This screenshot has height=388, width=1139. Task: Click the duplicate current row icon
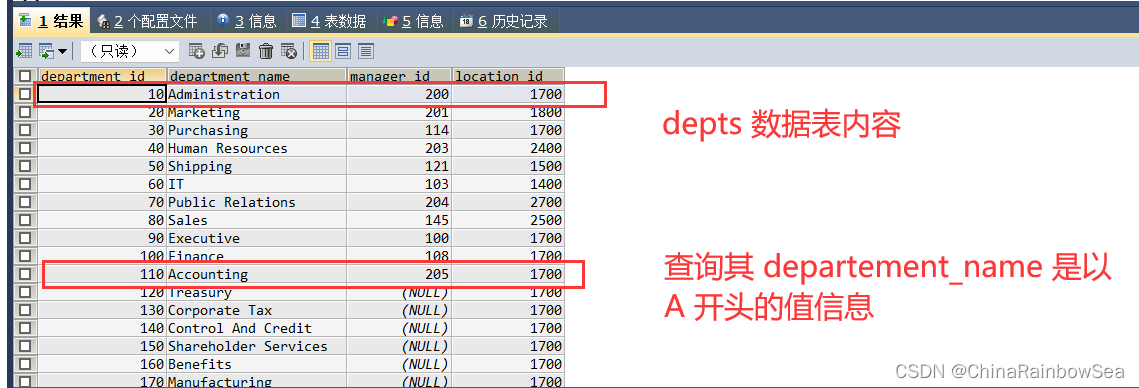tap(219, 51)
